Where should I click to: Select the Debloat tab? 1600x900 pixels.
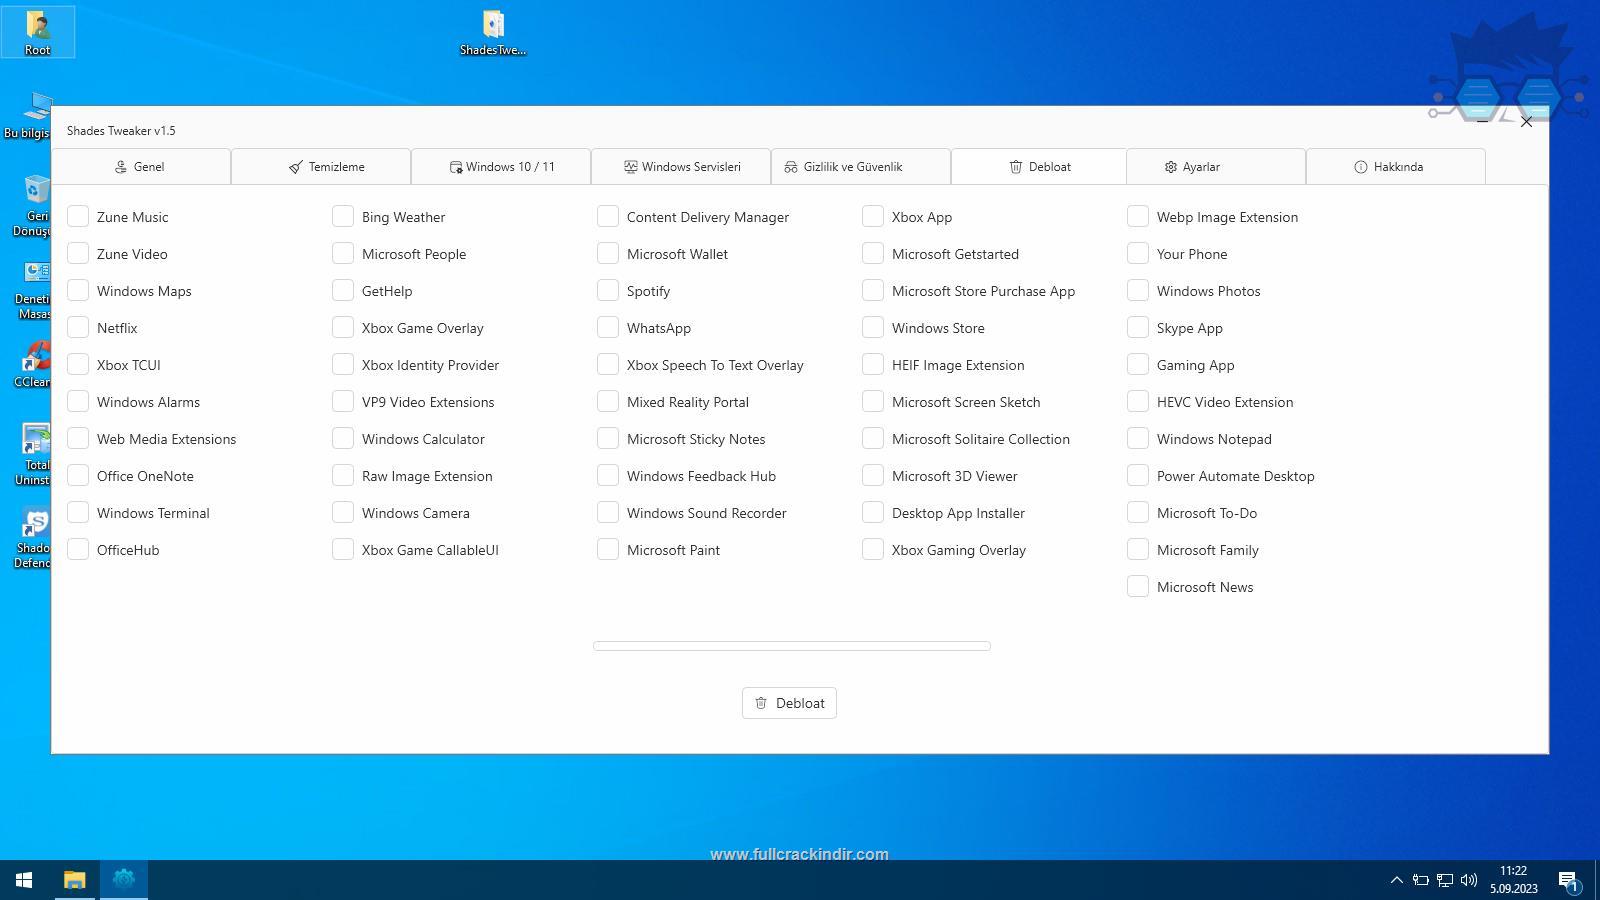[1039, 167]
